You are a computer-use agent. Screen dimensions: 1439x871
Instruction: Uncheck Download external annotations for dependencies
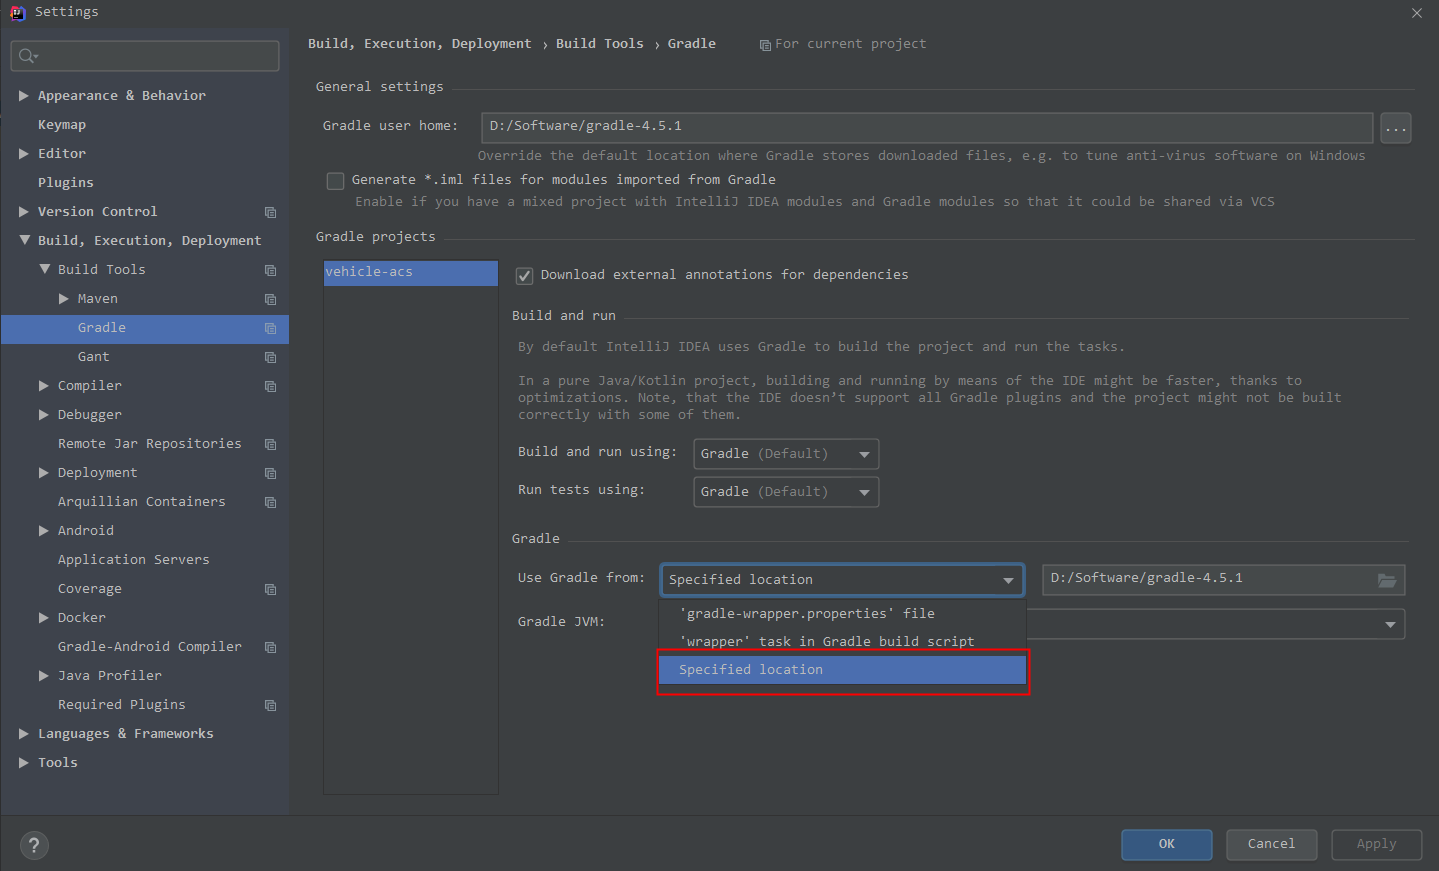click(524, 276)
